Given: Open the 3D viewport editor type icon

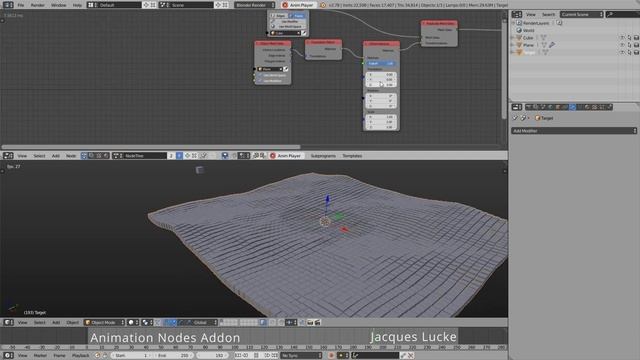Looking at the screenshot, I should pos(8,322).
